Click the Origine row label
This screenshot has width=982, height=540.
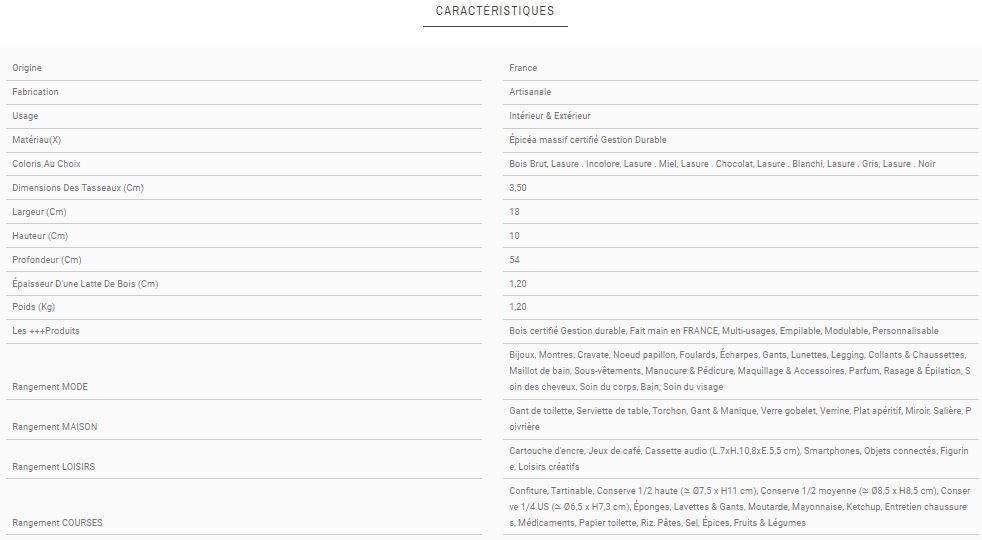(27, 68)
